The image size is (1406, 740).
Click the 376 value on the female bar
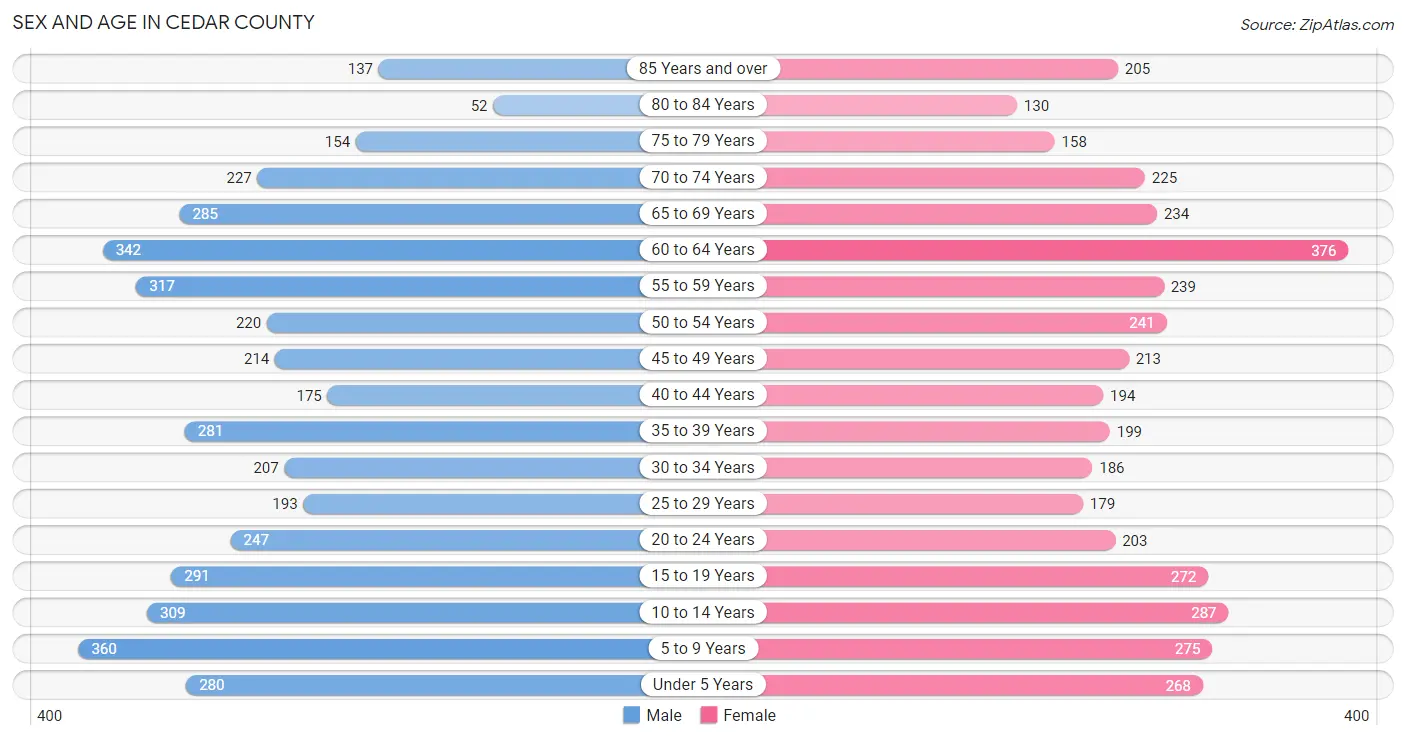tap(1323, 250)
